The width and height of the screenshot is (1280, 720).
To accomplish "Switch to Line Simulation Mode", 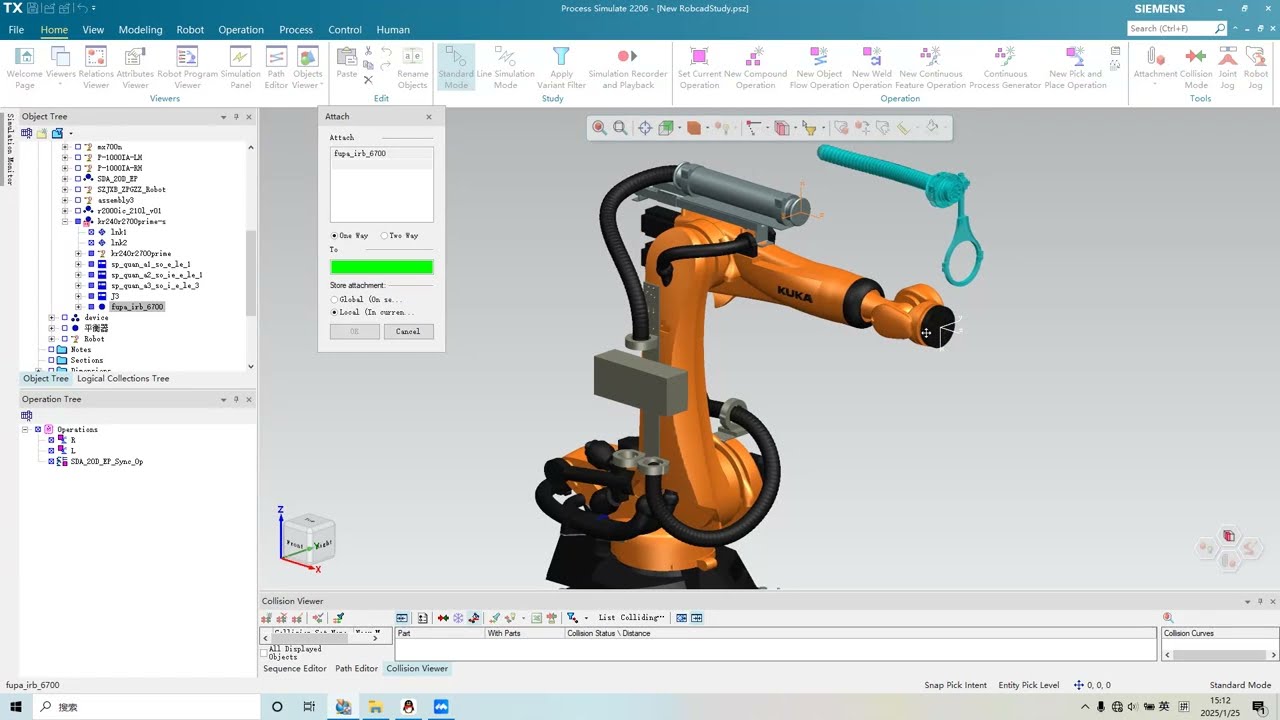I will click(505, 67).
